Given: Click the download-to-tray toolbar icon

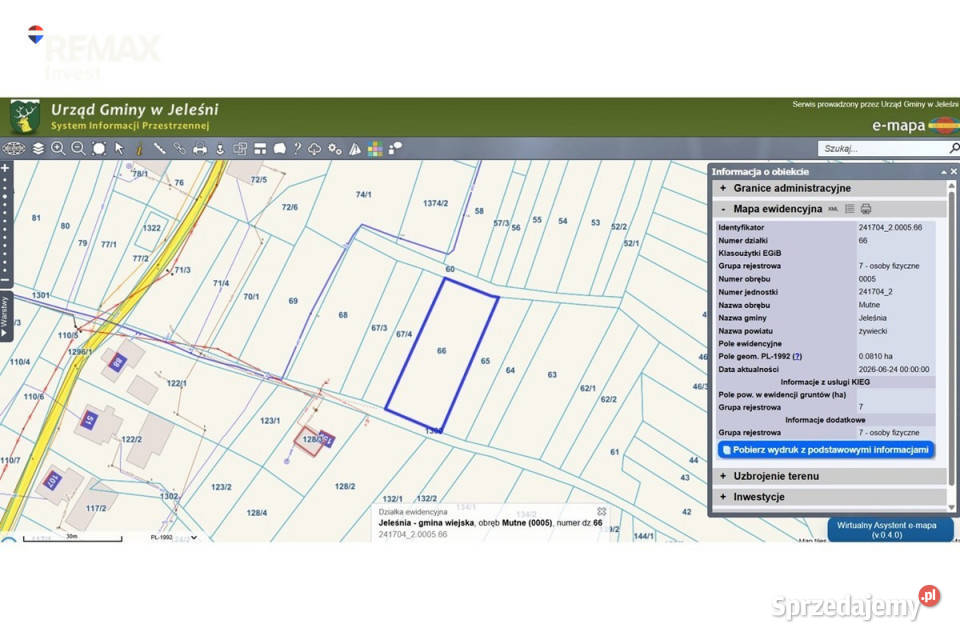Looking at the screenshot, I should (x=220, y=148).
